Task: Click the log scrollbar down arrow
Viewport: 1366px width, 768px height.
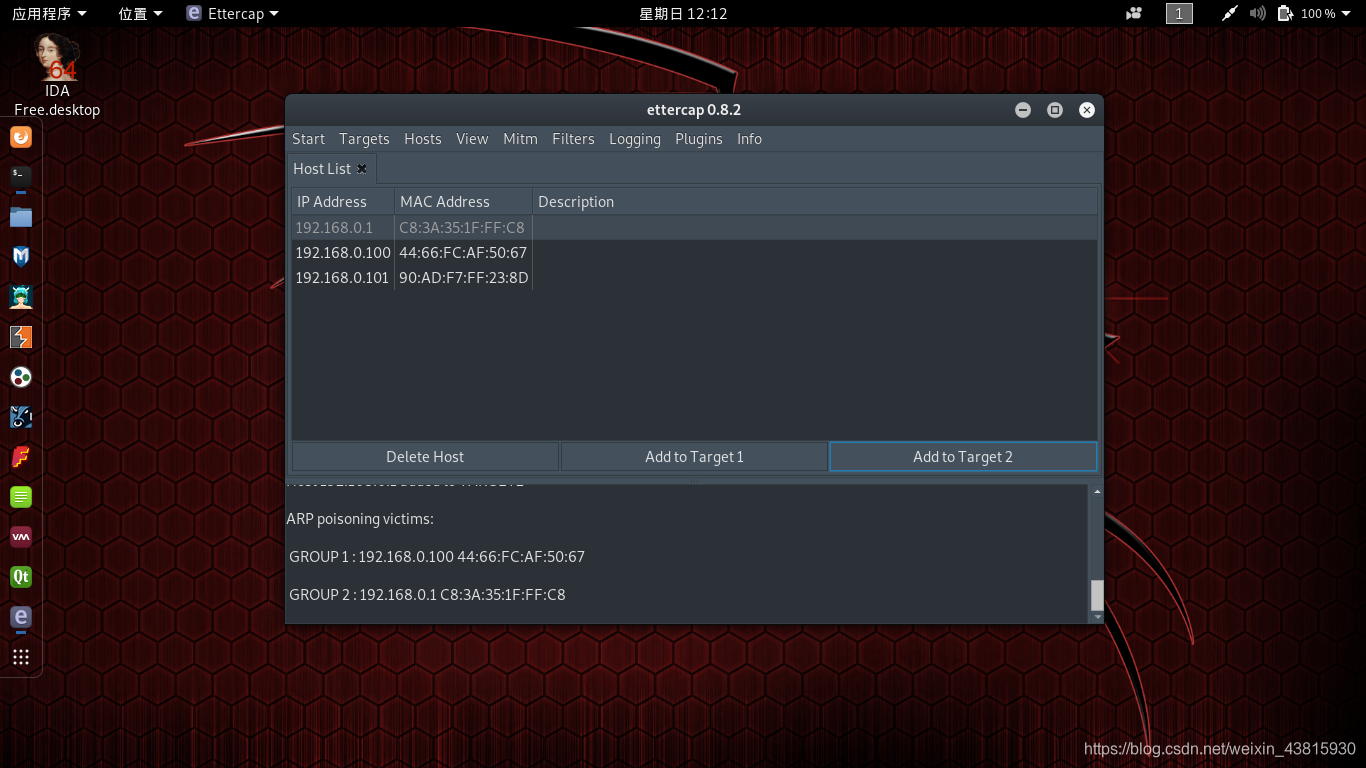Action: tap(1097, 618)
